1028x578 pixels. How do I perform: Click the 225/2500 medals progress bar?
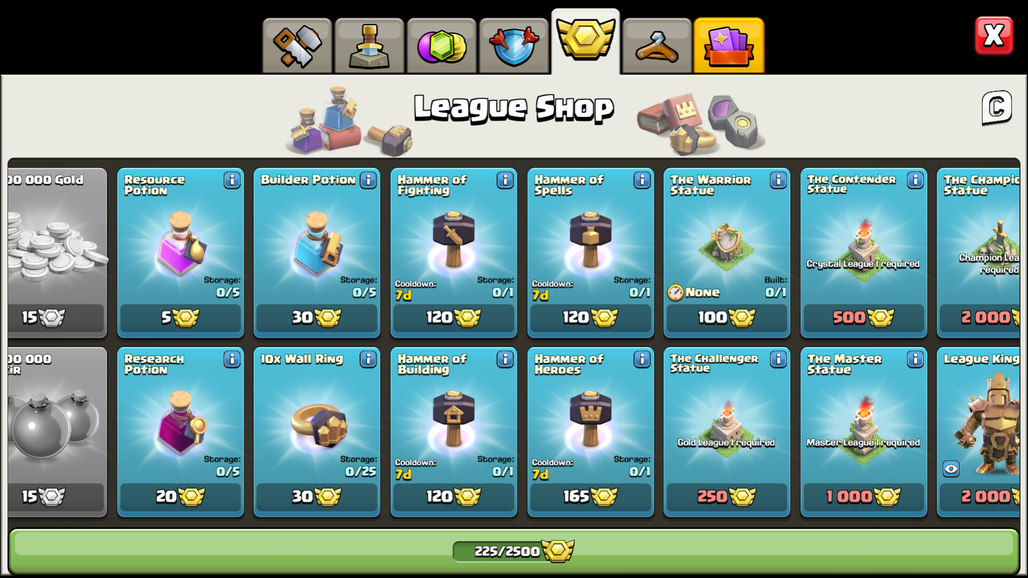click(x=514, y=551)
